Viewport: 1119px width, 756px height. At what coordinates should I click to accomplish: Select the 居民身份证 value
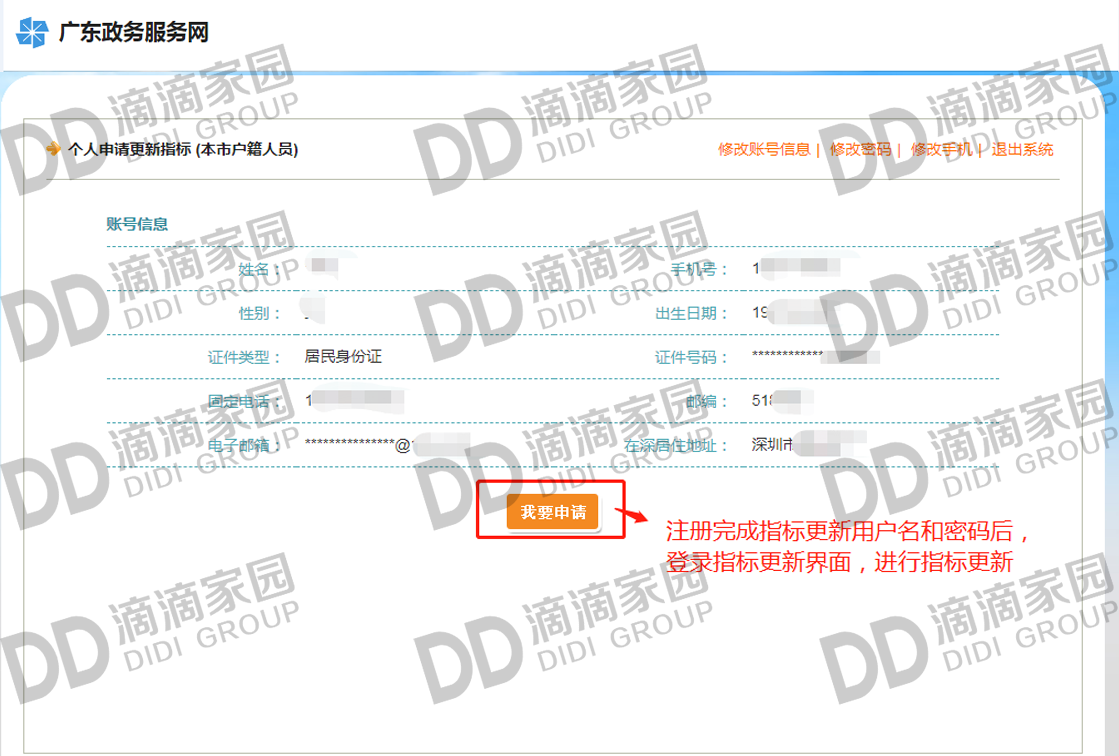coord(343,356)
